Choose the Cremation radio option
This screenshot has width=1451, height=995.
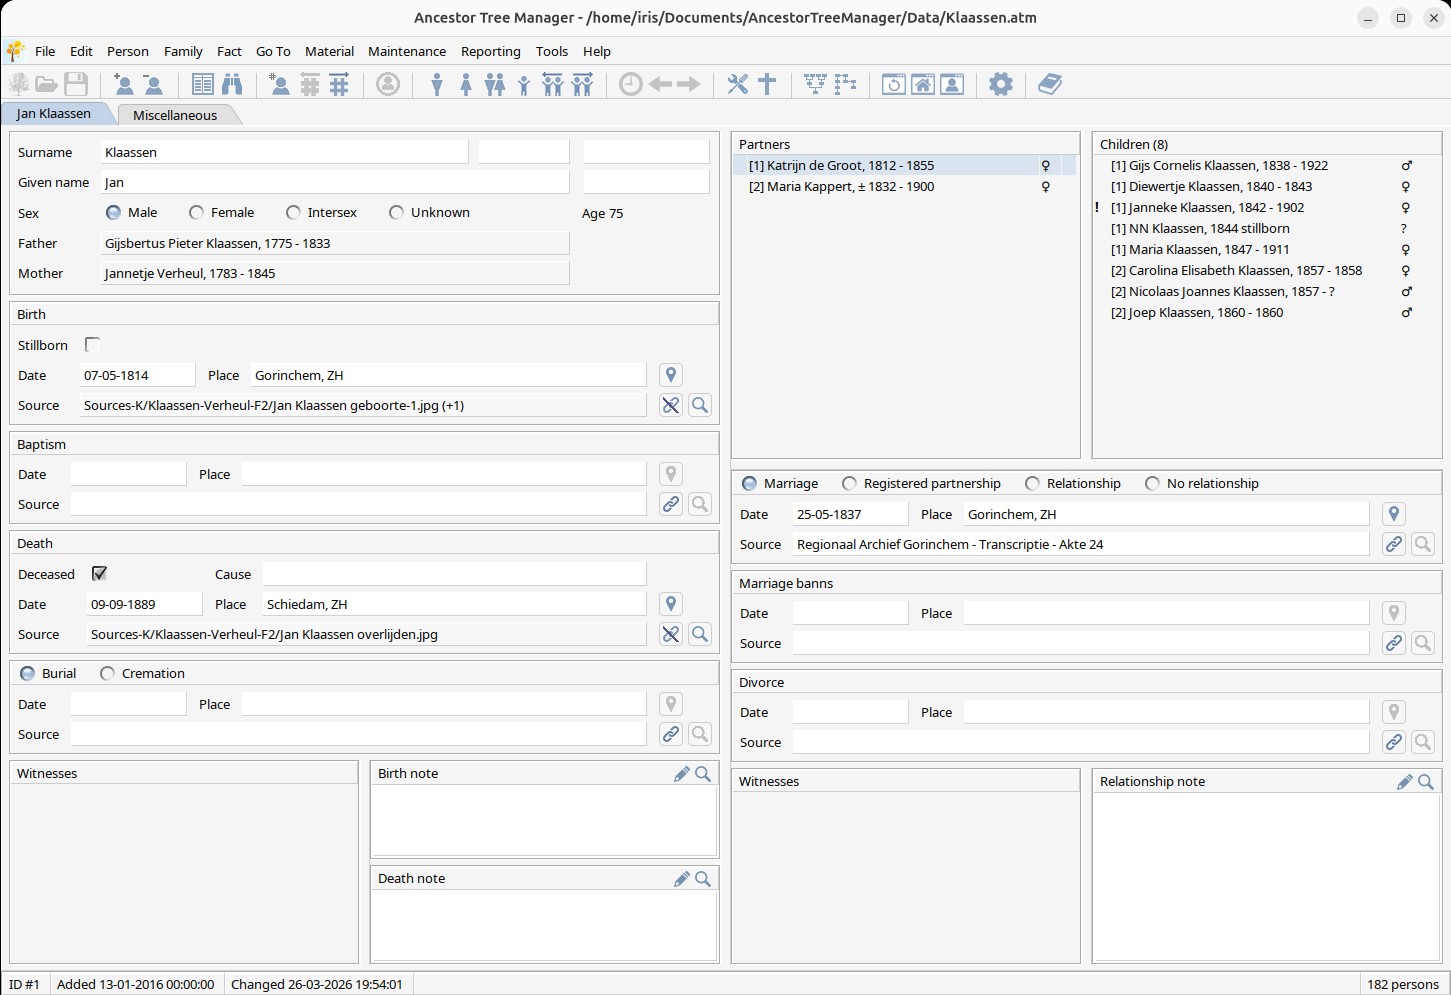108,673
